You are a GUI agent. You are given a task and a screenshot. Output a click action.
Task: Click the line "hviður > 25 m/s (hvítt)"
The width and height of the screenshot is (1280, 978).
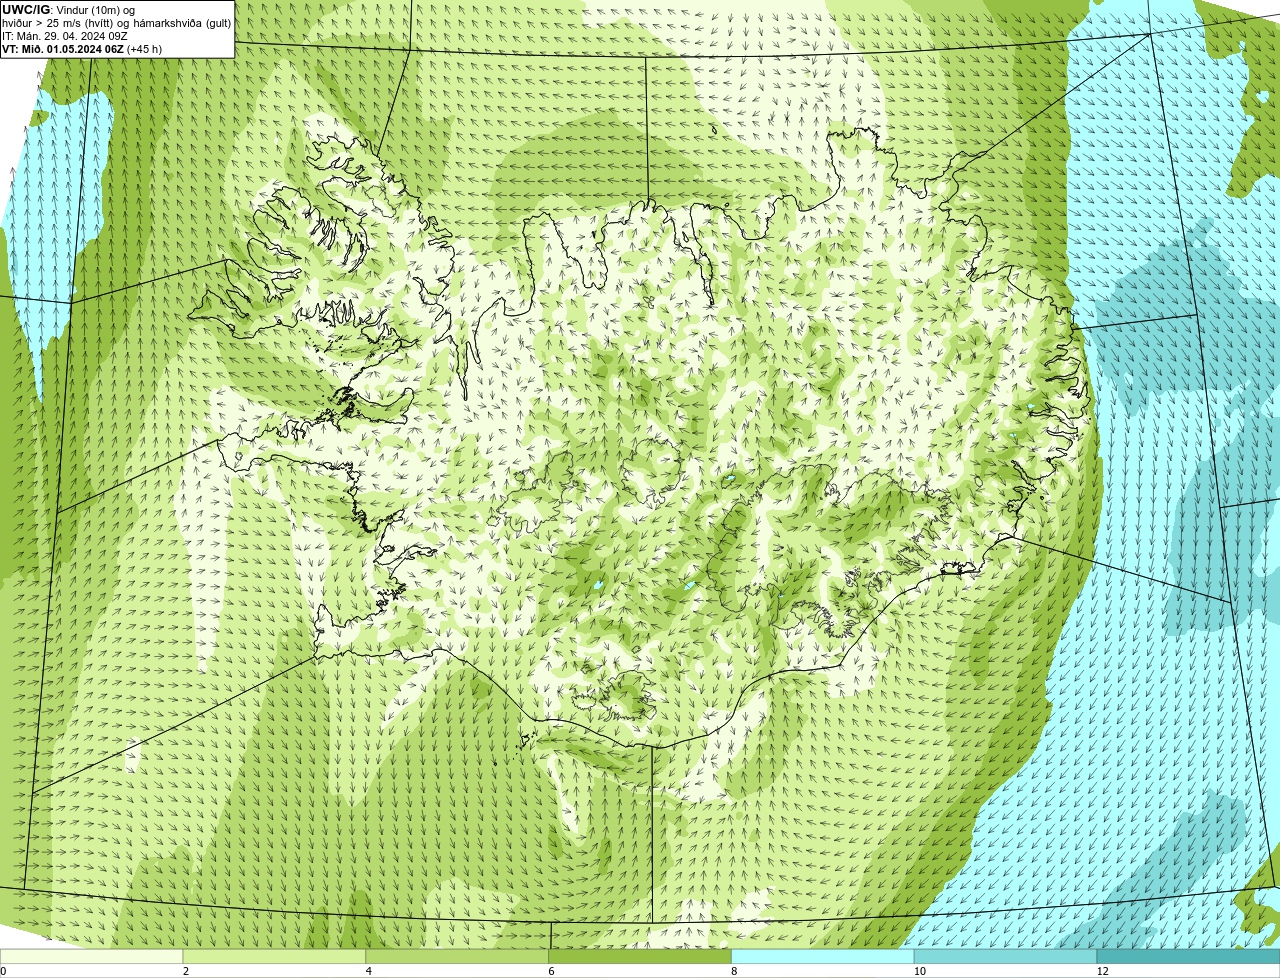[x=58, y=23]
